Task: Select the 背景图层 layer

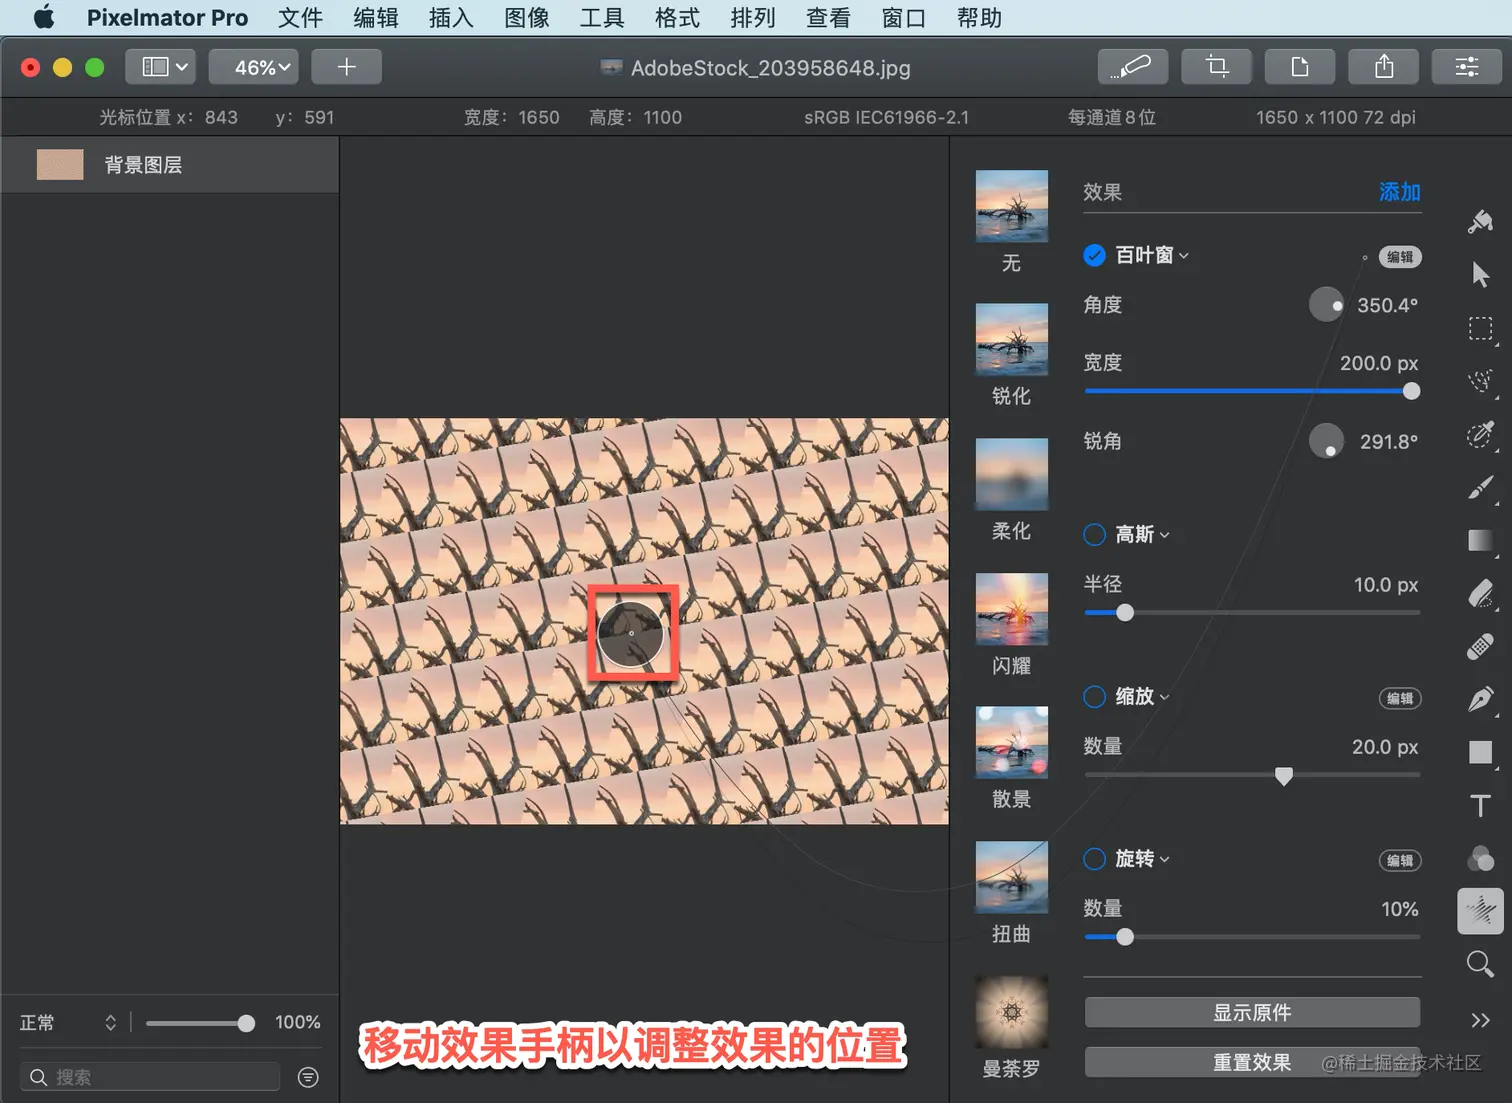Action: (170, 165)
